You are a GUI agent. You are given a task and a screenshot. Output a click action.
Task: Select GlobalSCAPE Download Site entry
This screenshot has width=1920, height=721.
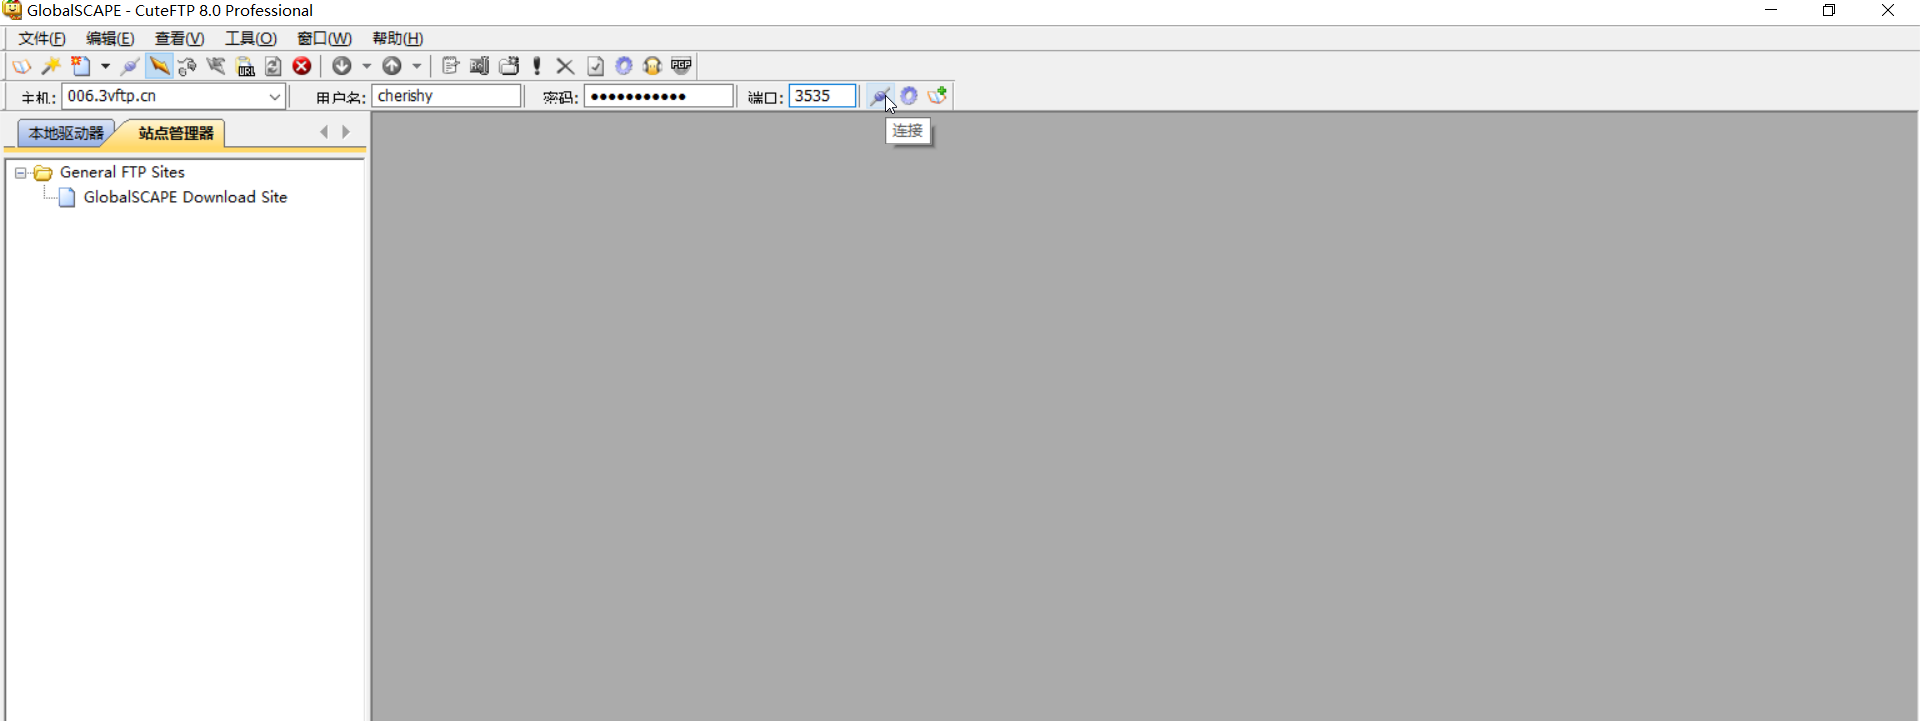(x=185, y=197)
